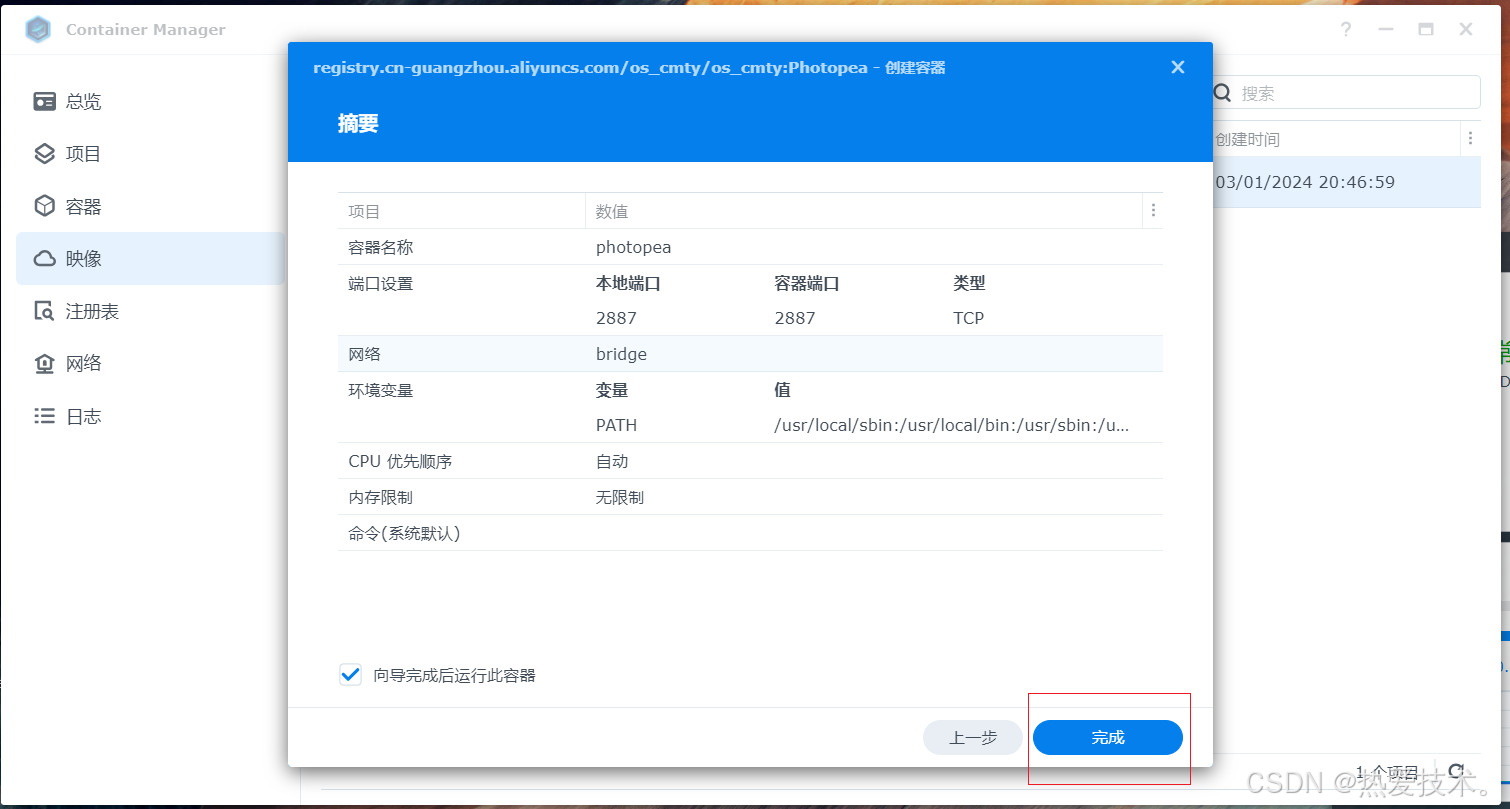Maximize the Container Manager window
Screen dimensions: 1510x809
point(1426,30)
